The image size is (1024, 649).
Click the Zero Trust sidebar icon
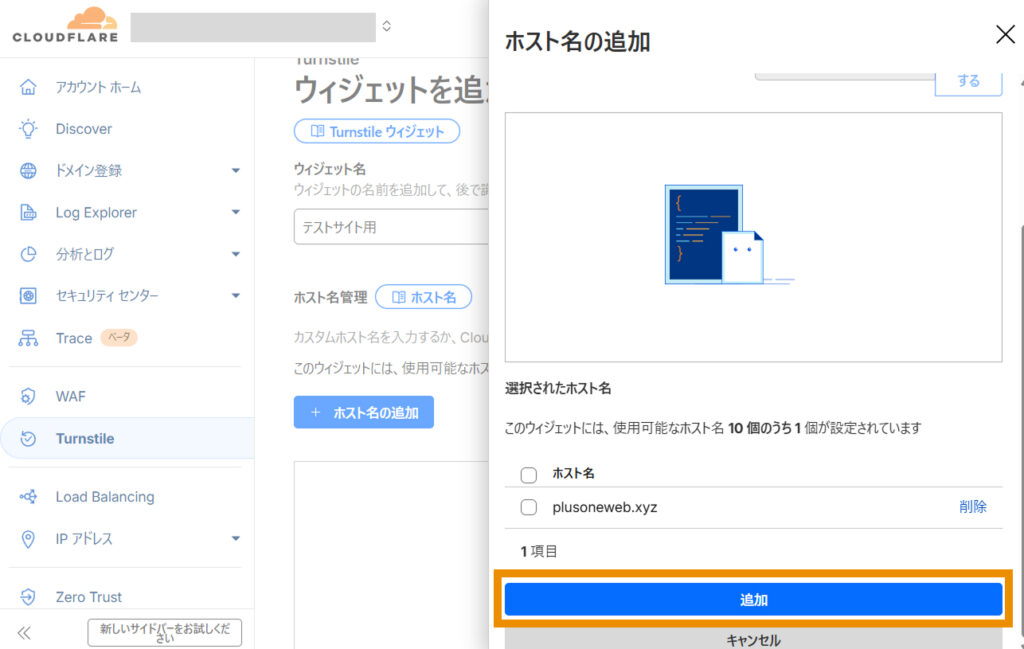[x=29, y=597]
